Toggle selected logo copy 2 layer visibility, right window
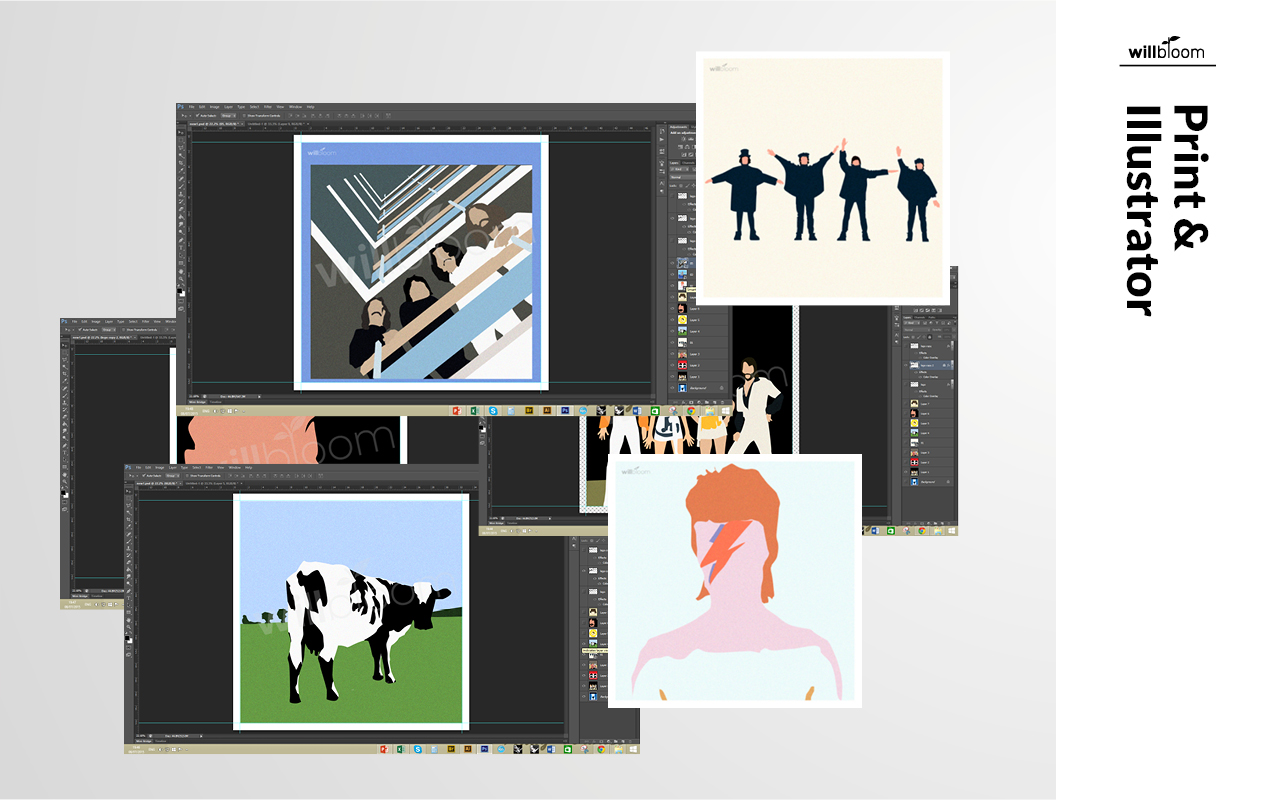This screenshot has height=800, width=1280. coord(906,365)
